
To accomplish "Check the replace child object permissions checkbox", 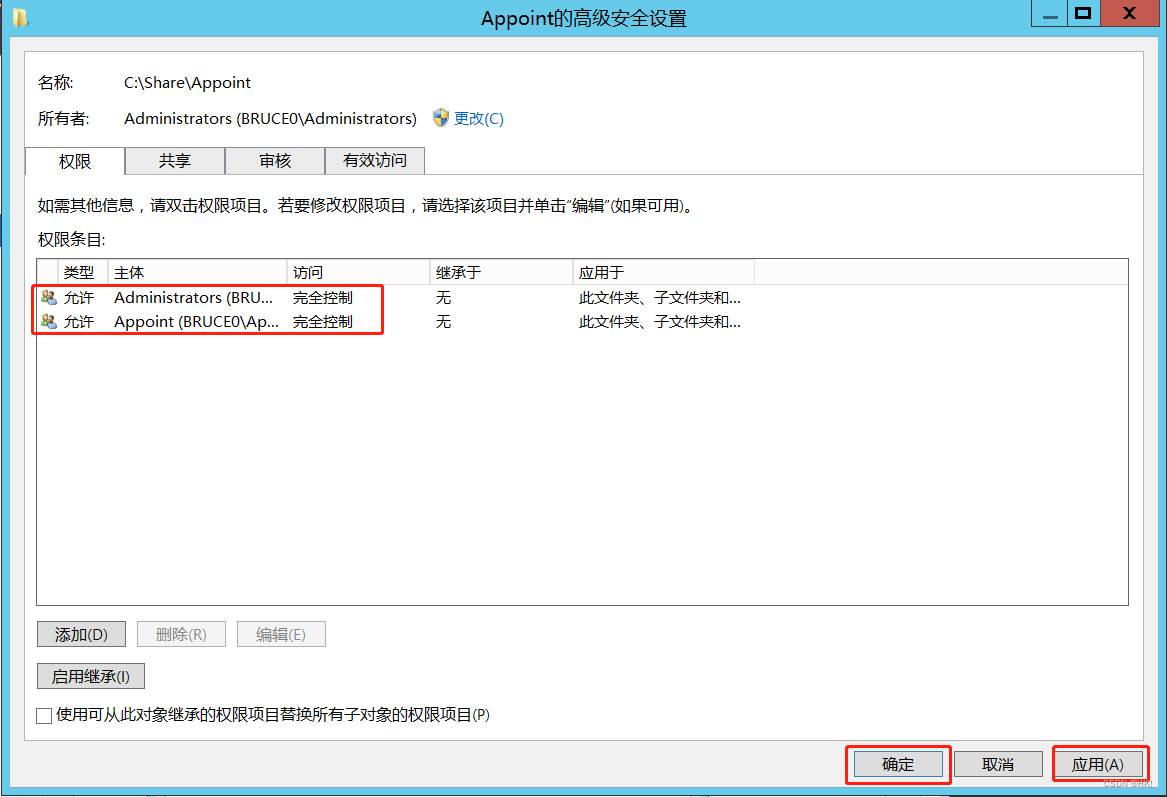I will click(x=44, y=715).
